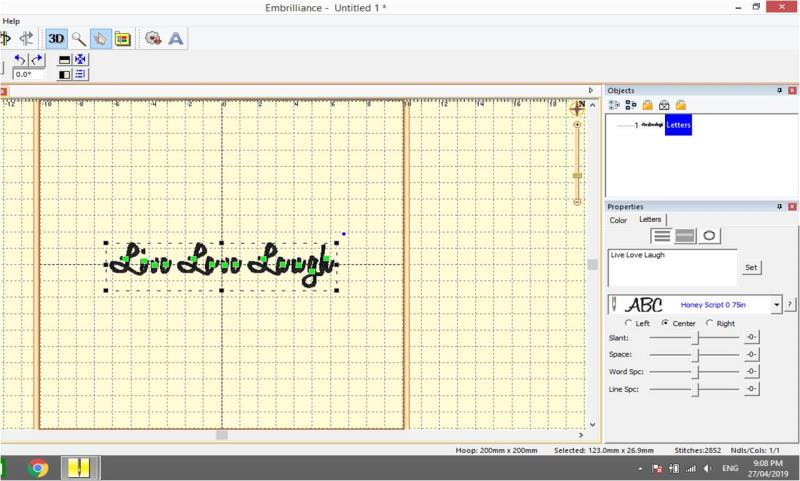
Task: Click the grayed arrow flip icon
Action: [x=26, y=39]
